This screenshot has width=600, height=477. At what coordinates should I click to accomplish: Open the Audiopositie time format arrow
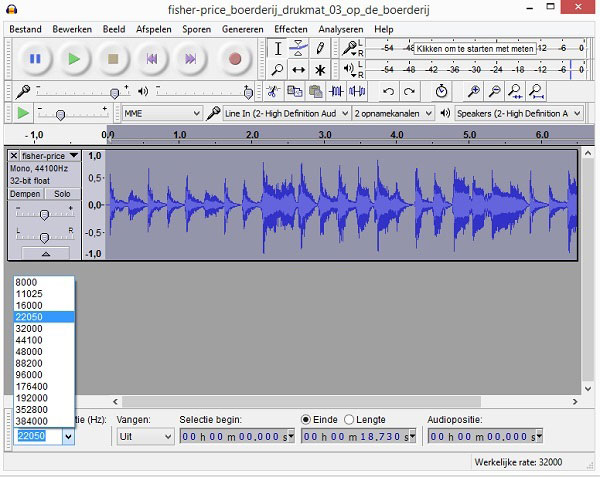click(539, 436)
